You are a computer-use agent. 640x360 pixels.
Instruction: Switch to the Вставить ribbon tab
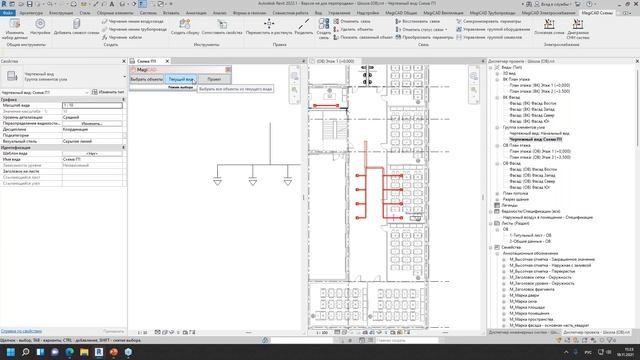[x=171, y=13]
